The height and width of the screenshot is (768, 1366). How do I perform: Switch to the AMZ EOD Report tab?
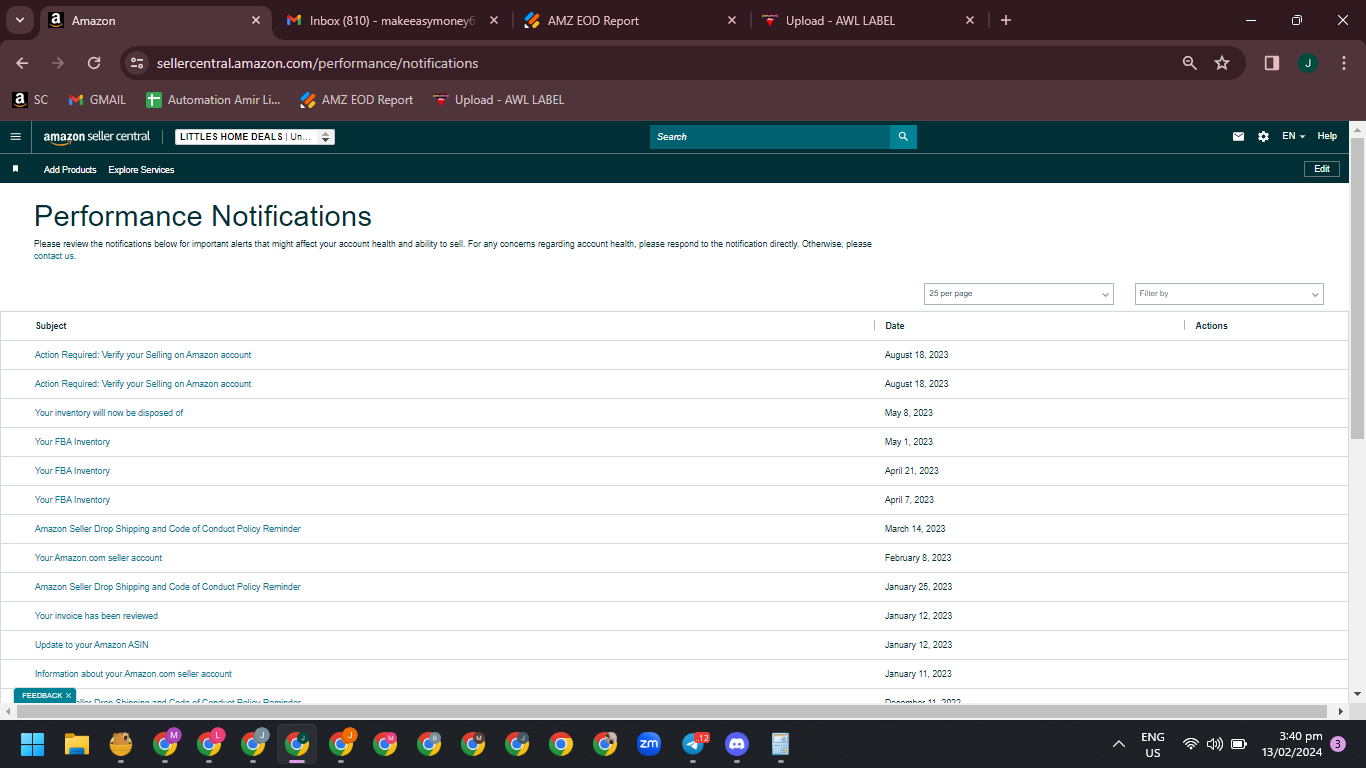tap(630, 20)
